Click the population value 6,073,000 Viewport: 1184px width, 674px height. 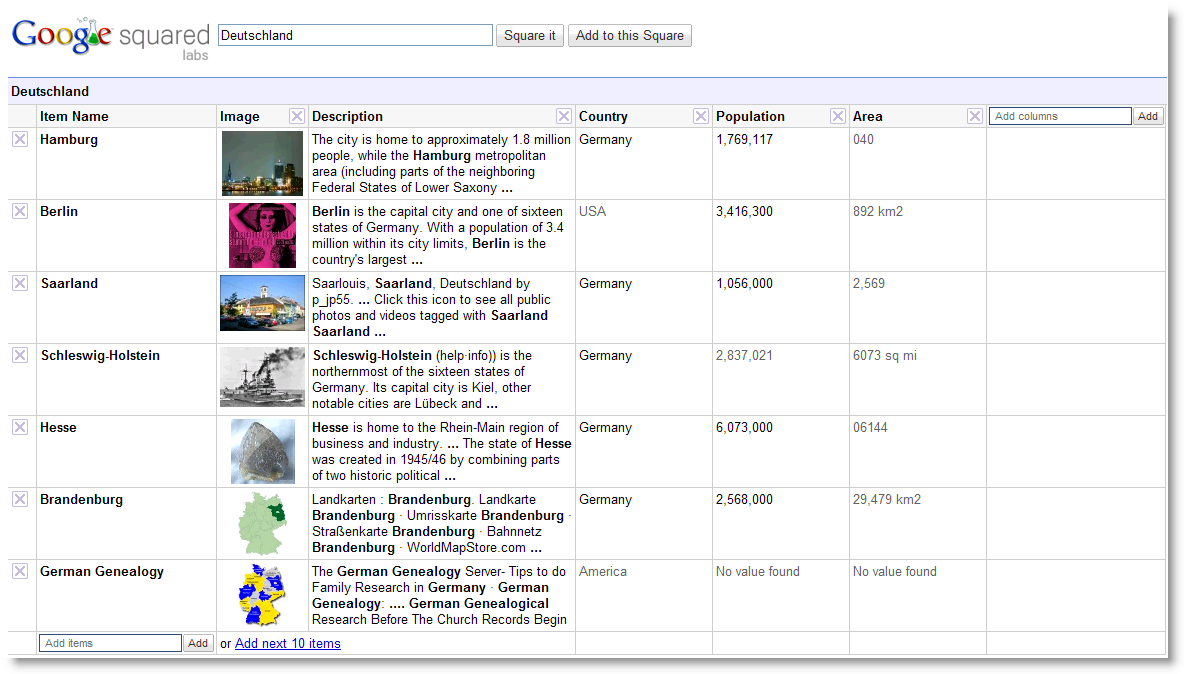(x=745, y=428)
